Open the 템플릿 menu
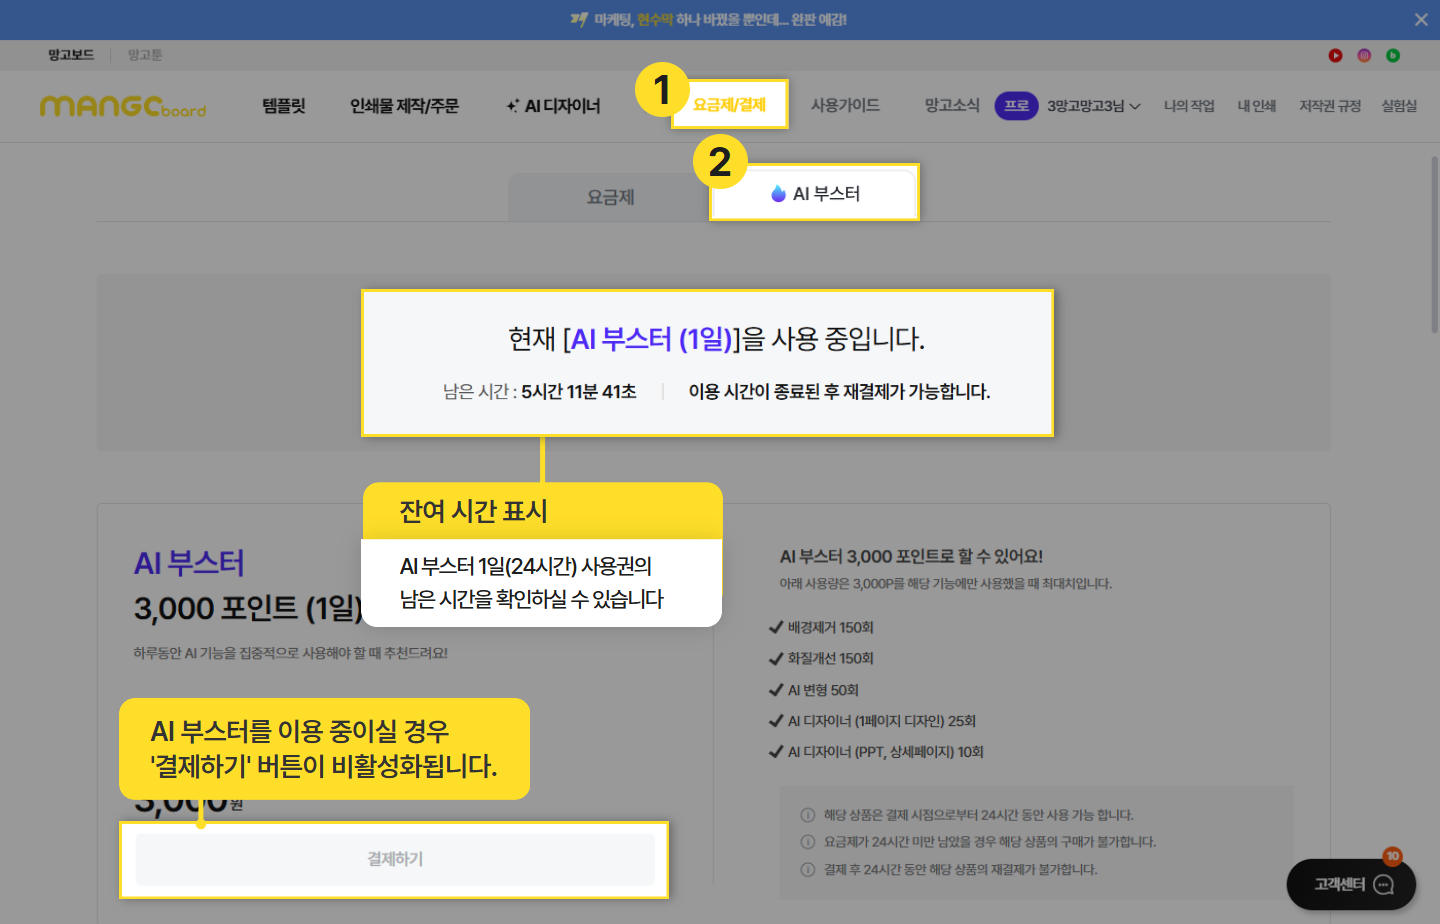 click(x=284, y=106)
